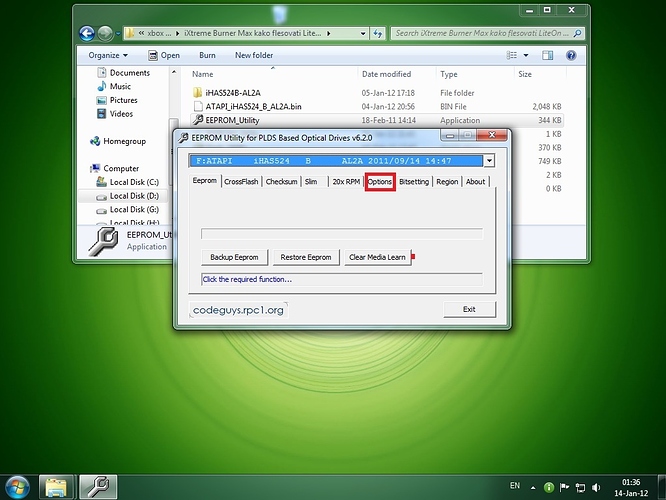Show hidden tray icons arrow
Image resolution: width=666 pixels, height=500 pixels.
coord(533,488)
